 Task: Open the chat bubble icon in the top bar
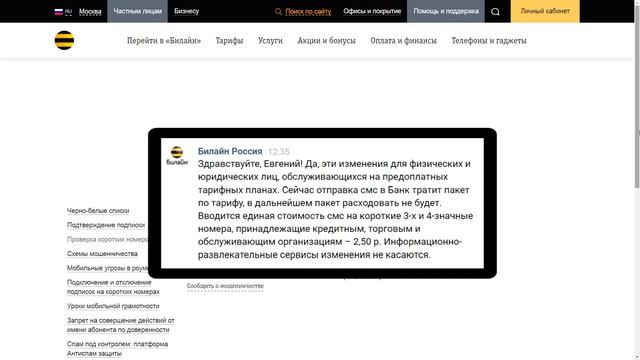(x=495, y=11)
